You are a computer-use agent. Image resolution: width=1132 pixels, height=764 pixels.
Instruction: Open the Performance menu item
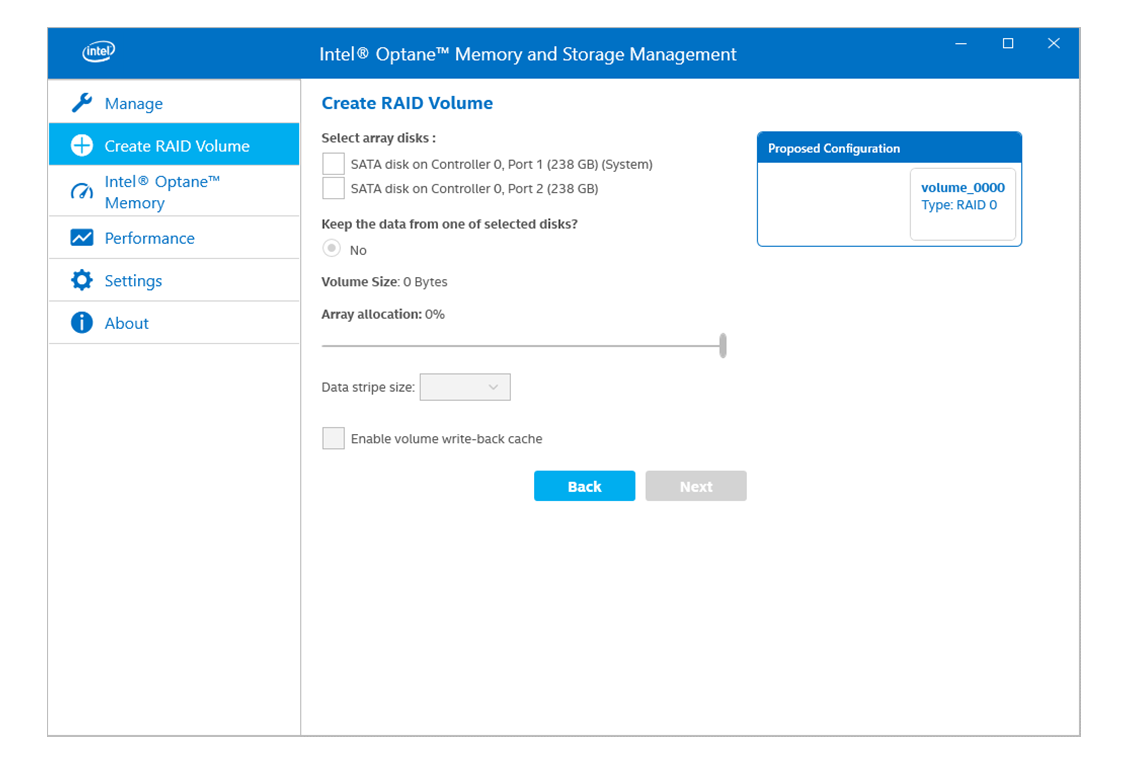[x=149, y=238]
